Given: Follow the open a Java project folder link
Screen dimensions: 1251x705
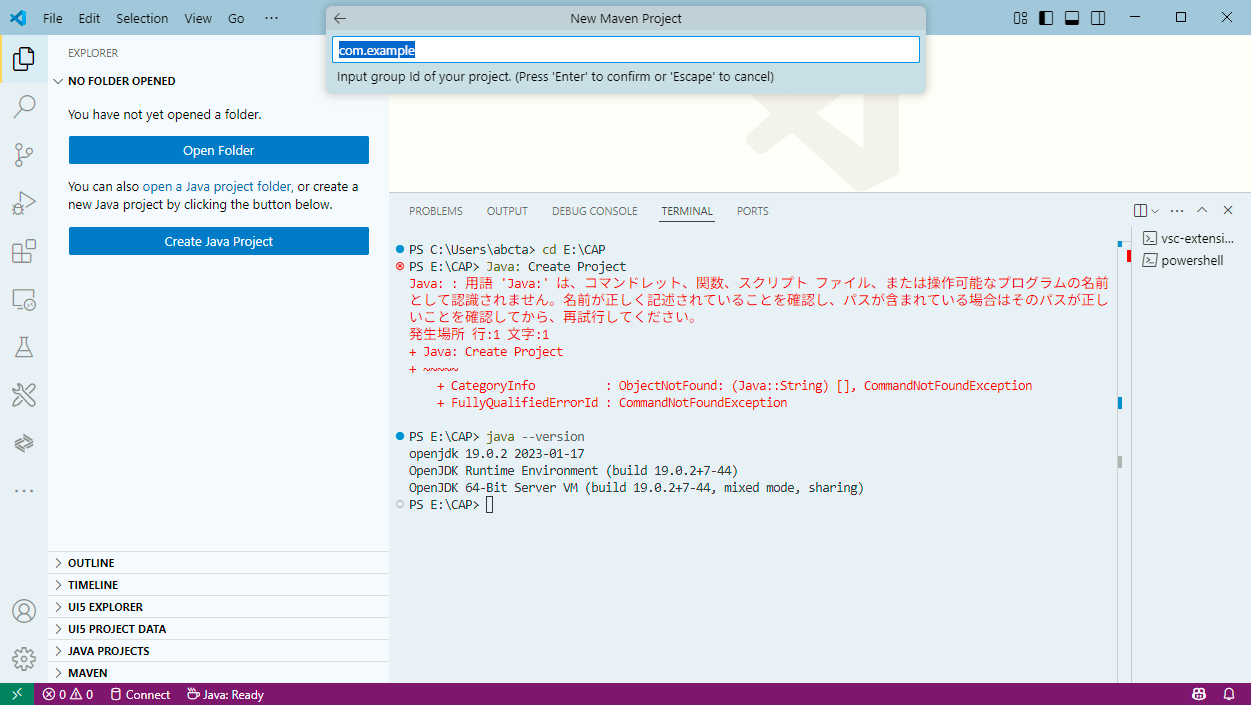Looking at the screenshot, I should 218,186.
